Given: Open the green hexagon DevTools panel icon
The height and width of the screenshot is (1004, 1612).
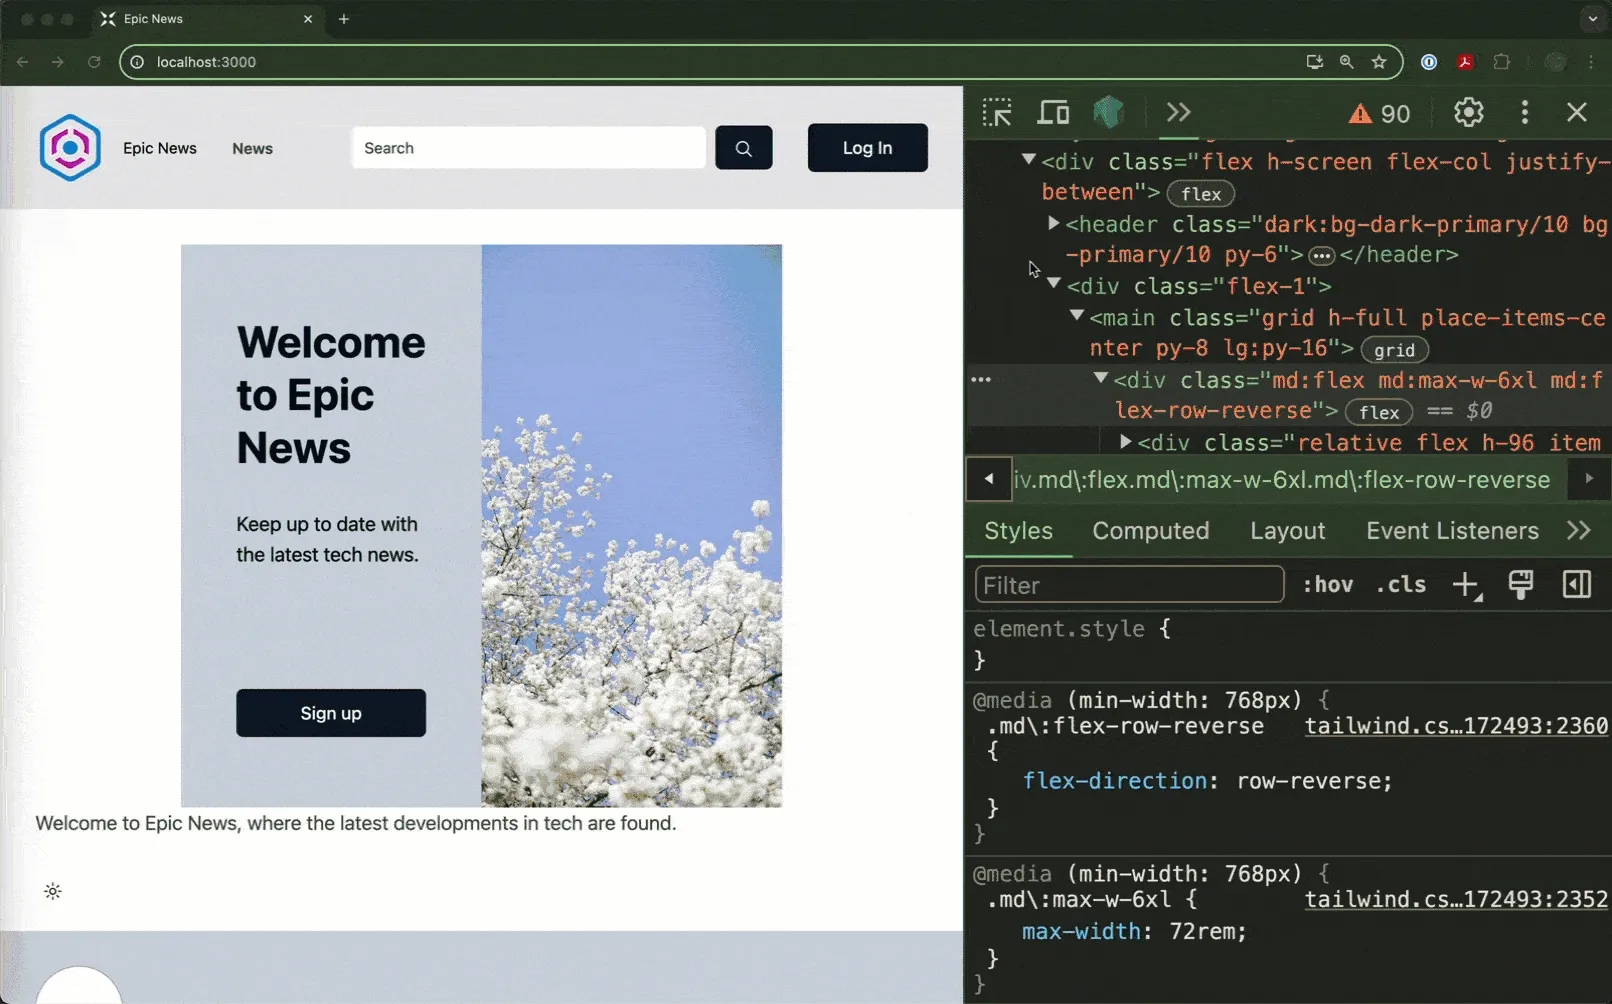Looking at the screenshot, I should tap(1108, 112).
